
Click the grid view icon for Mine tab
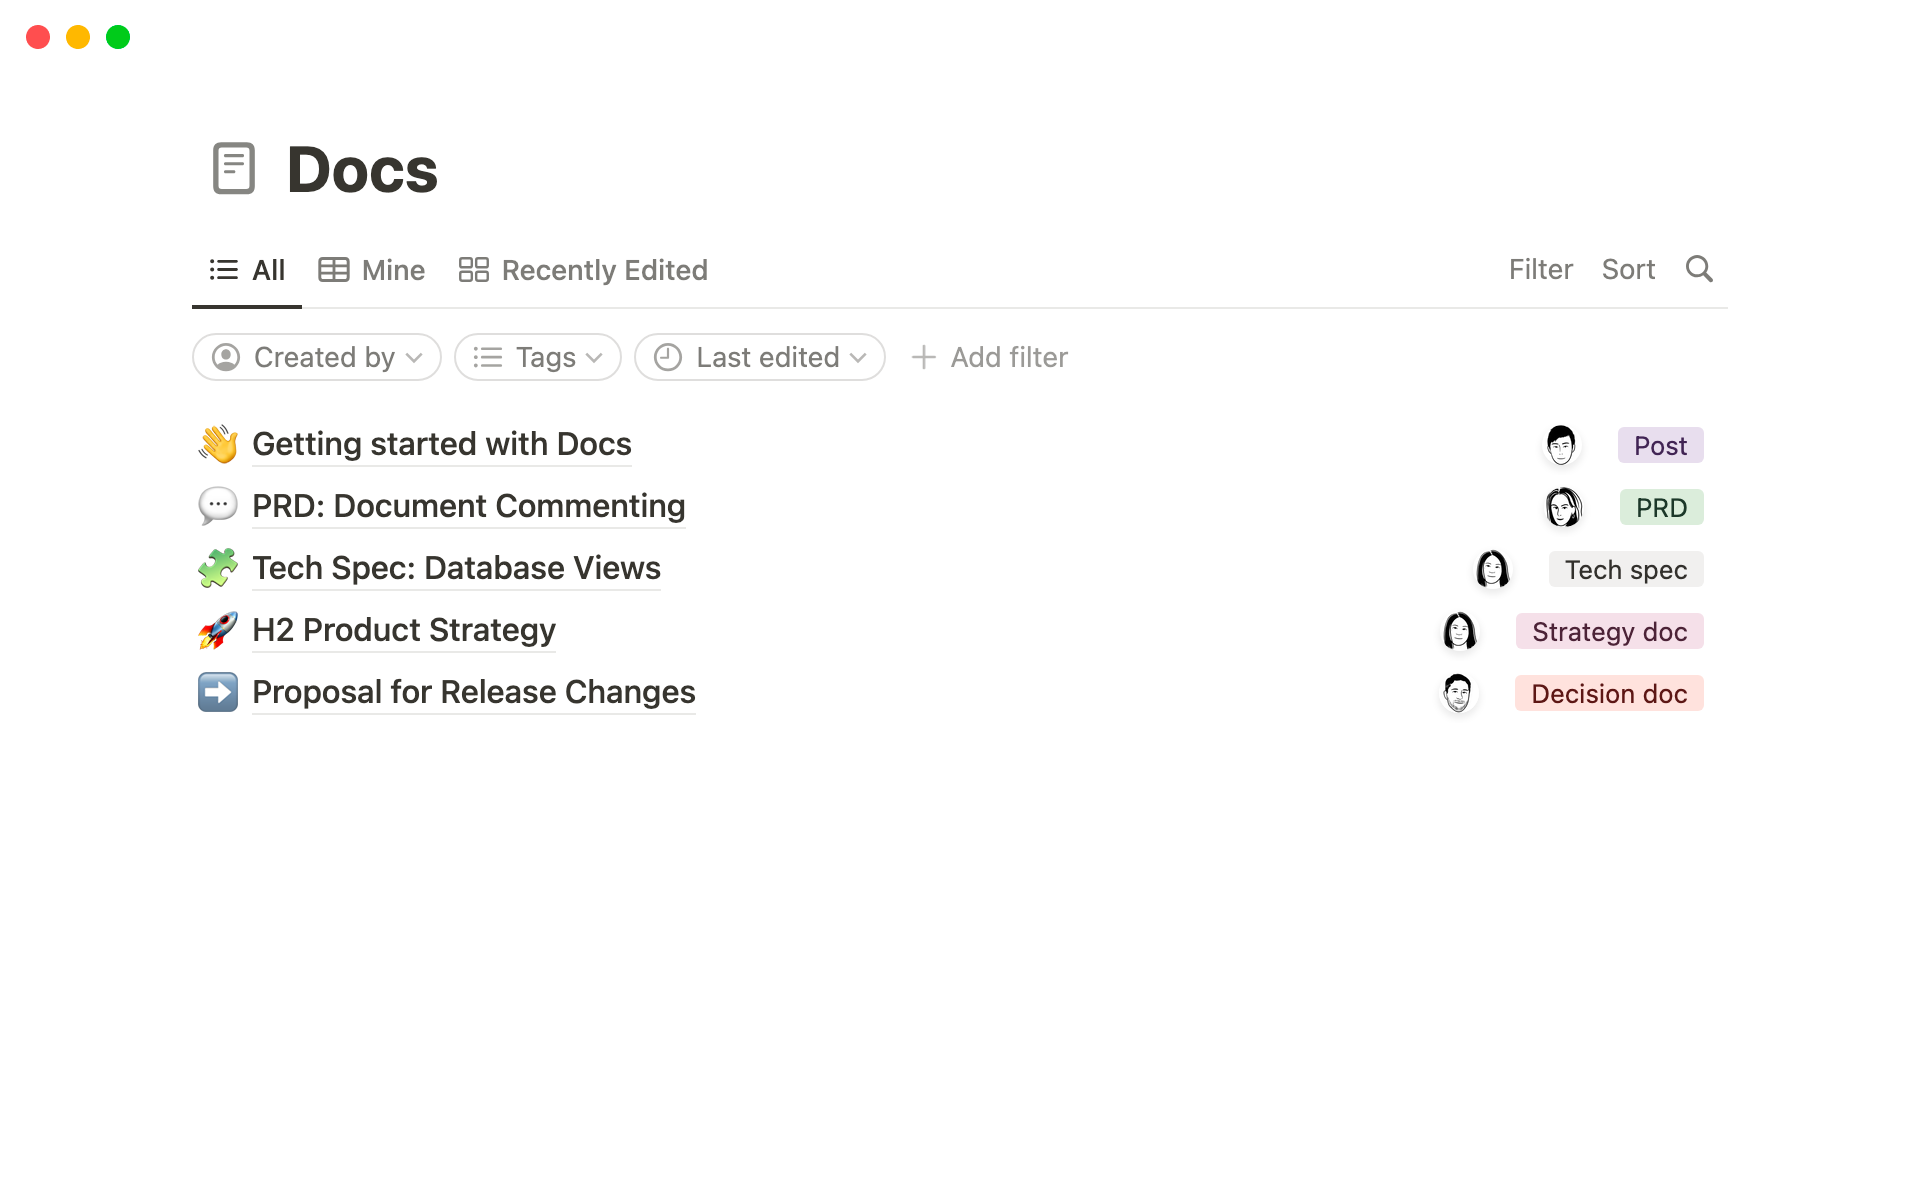(333, 270)
